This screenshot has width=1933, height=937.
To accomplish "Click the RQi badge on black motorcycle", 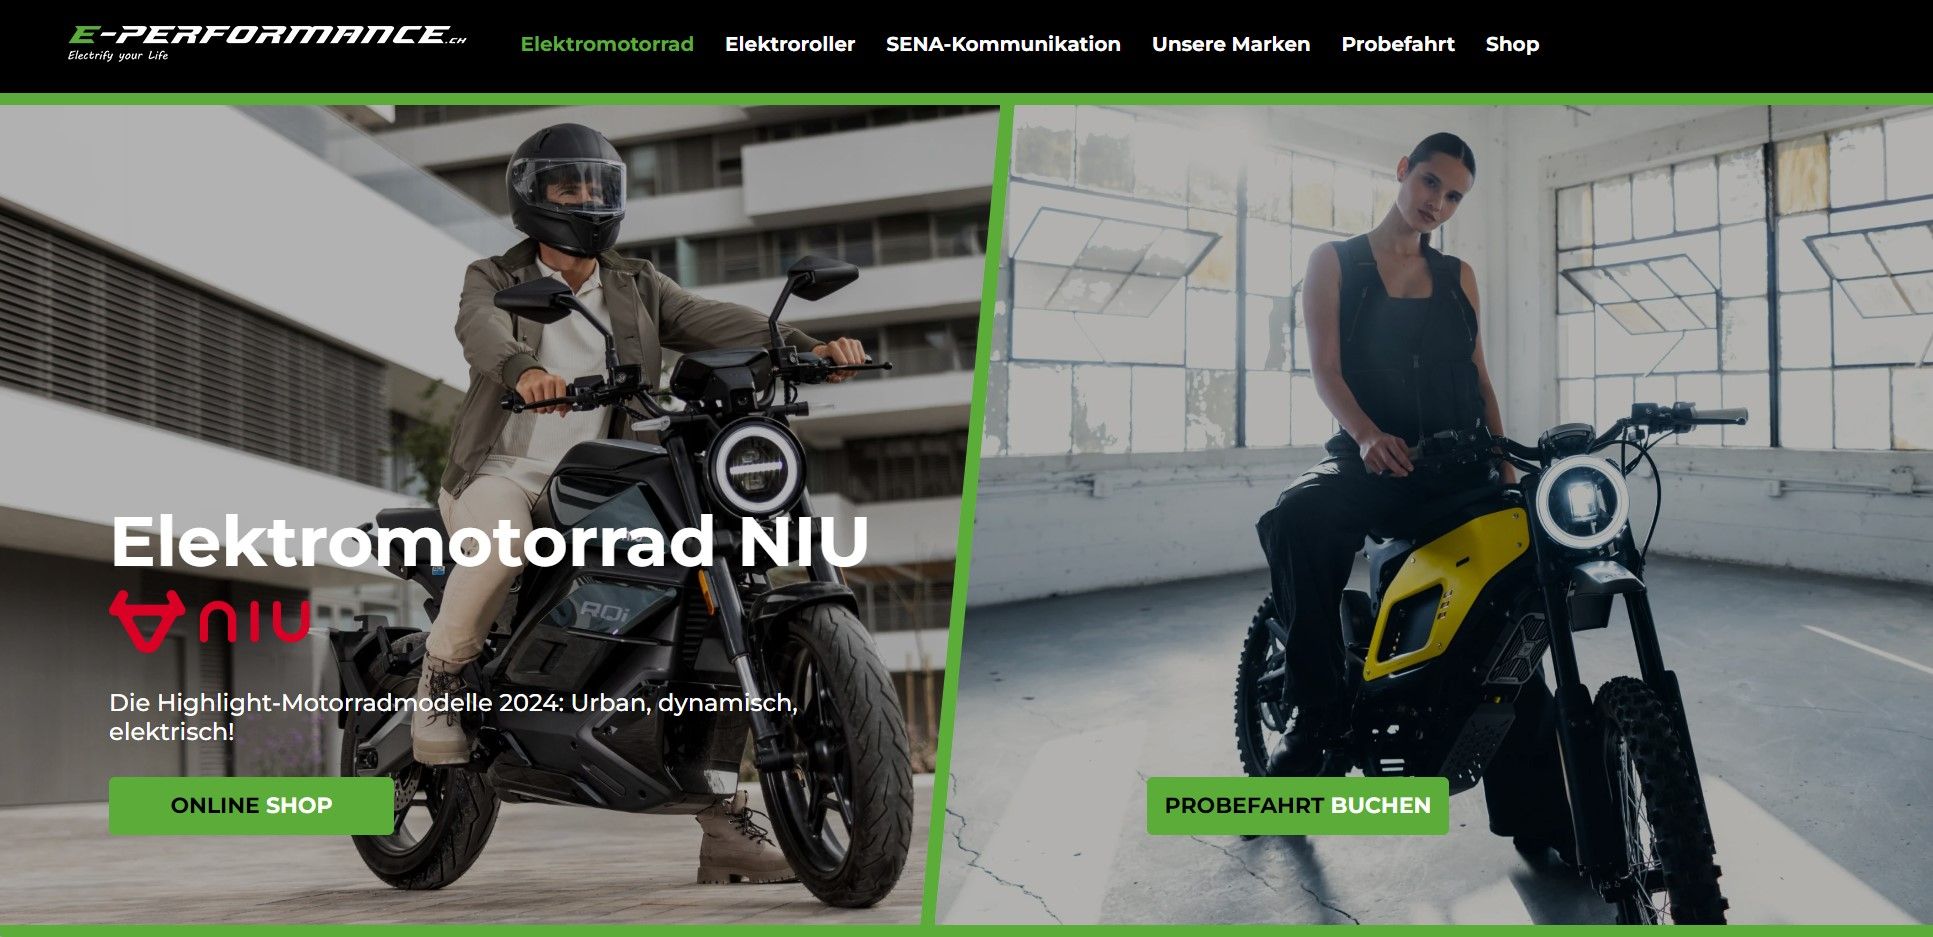I will [605, 612].
